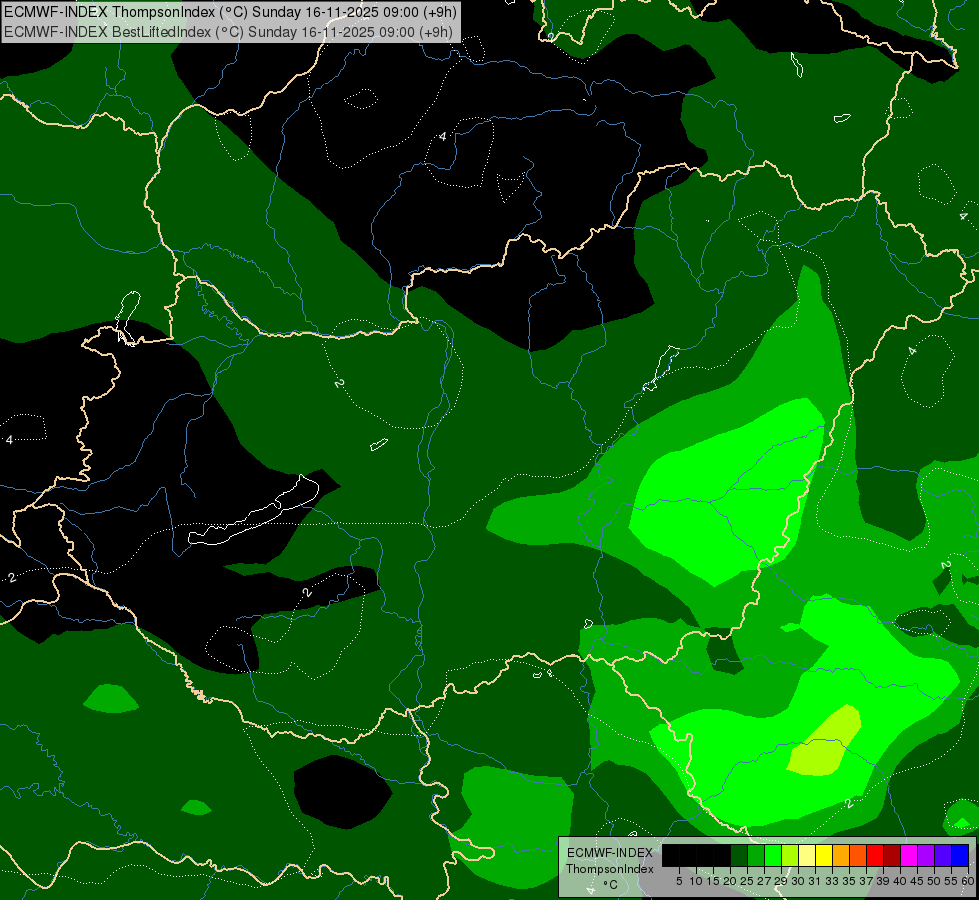The width and height of the screenshot is (979, 900).
Task: Click the legend scale value 33
Action: 832,881
